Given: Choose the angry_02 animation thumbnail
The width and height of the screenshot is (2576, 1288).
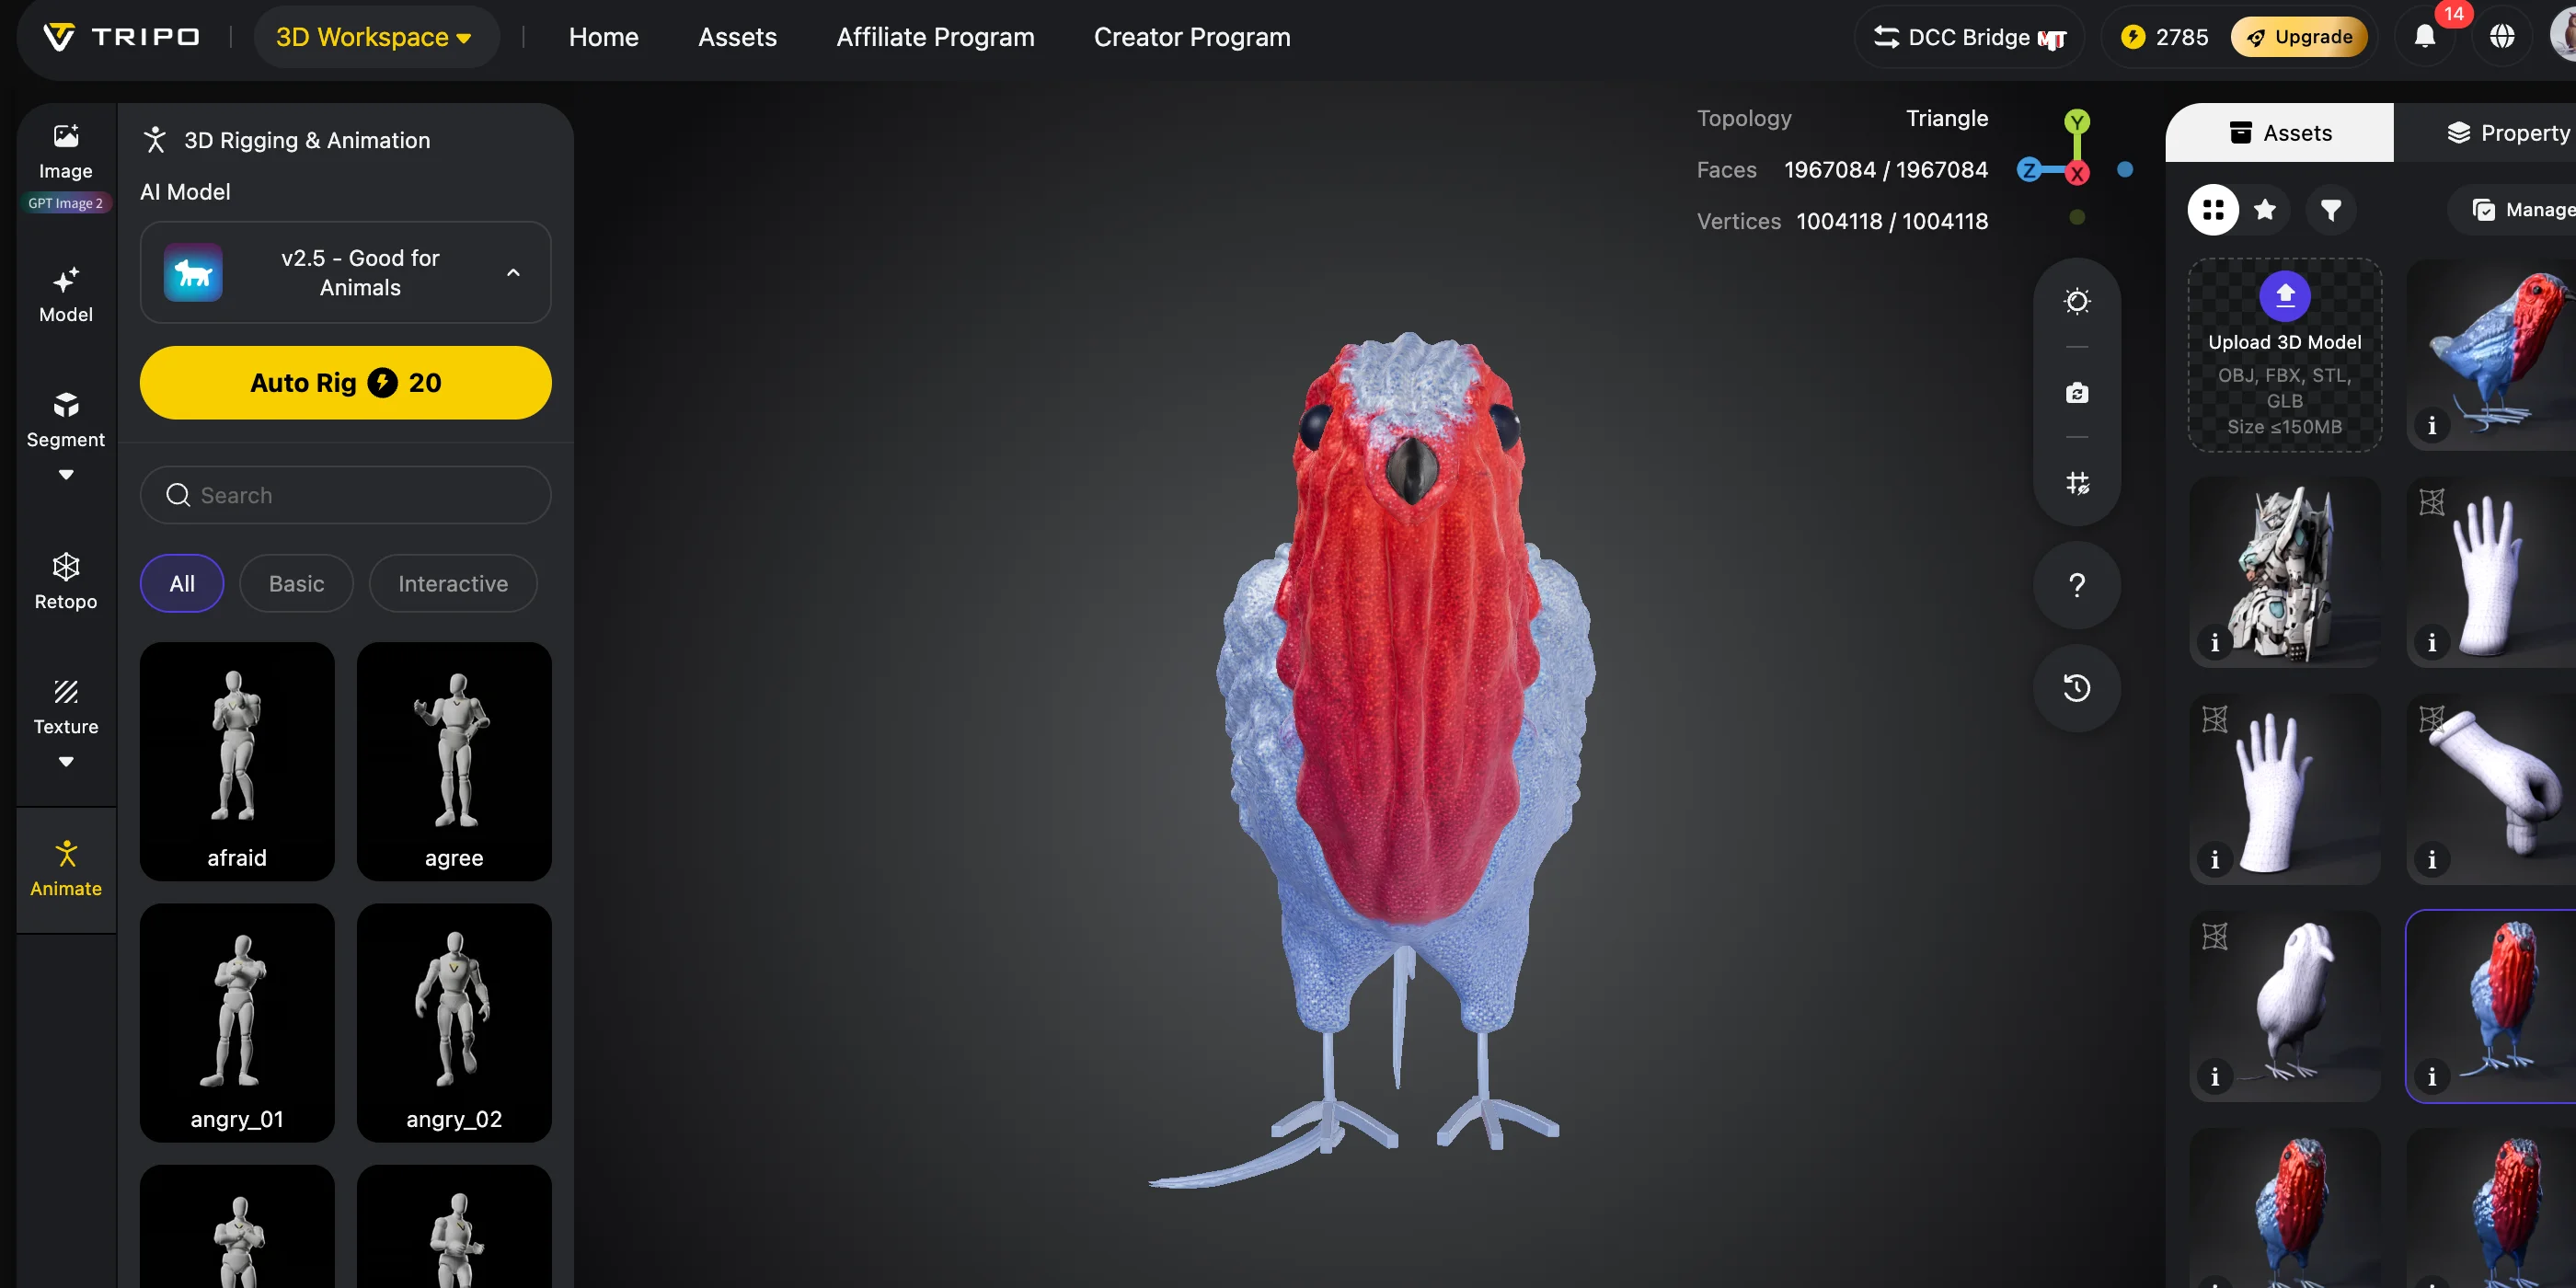Looking at the screenshot, I should pos(454,1022).
